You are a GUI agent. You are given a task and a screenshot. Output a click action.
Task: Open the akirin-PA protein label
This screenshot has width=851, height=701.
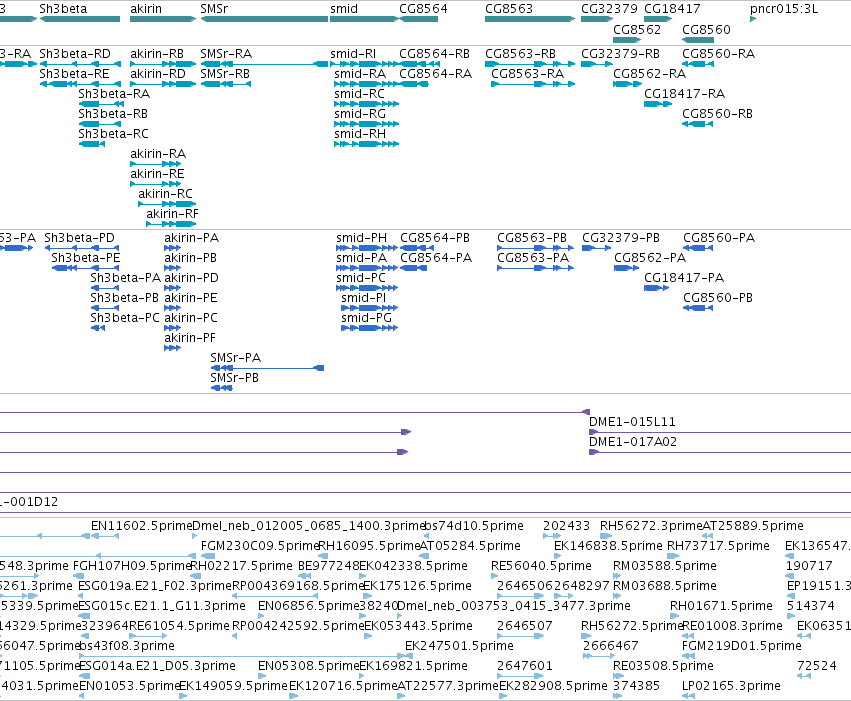[192, 238]
